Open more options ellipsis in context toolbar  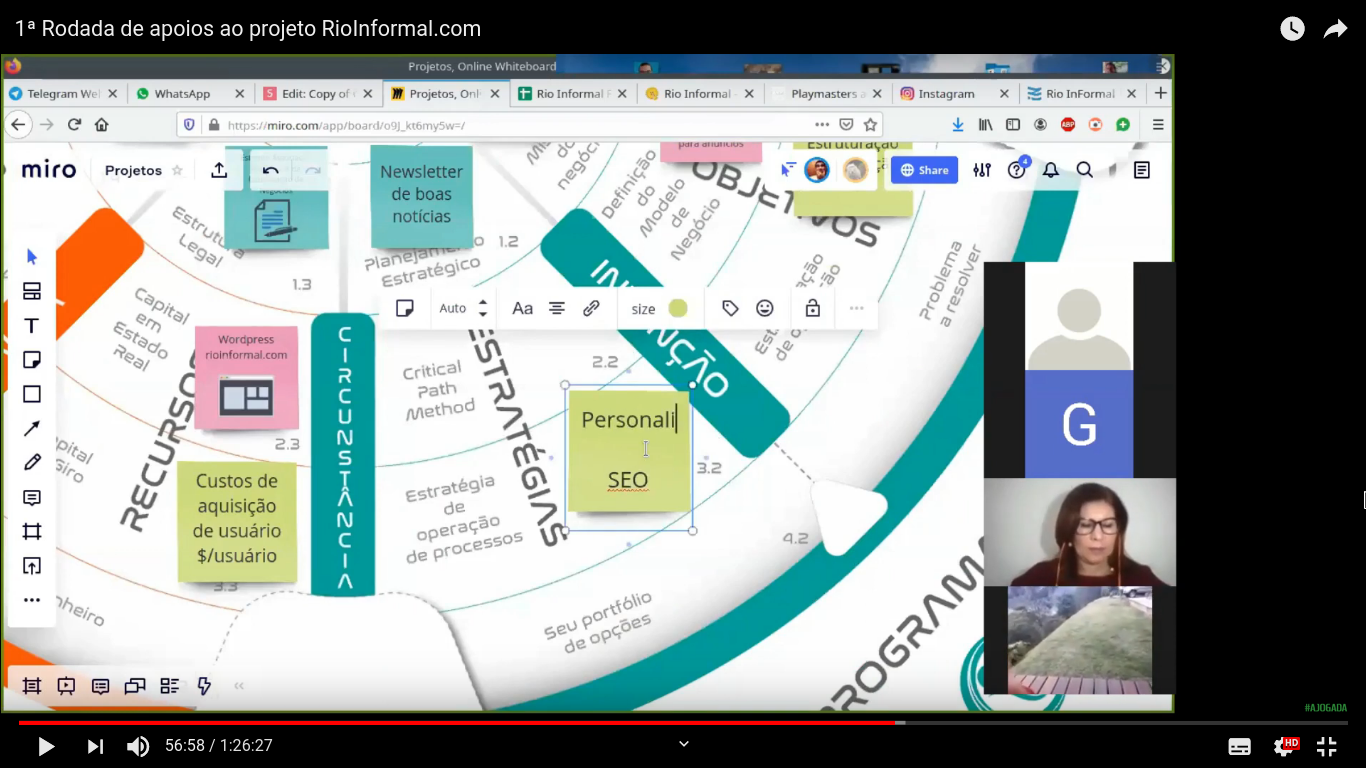coord(857,308)
